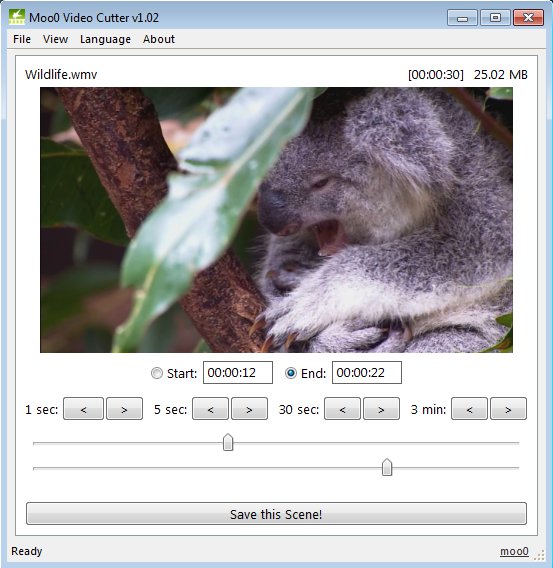
Task: Skip back 3 minutes
Action: point(469,409)
